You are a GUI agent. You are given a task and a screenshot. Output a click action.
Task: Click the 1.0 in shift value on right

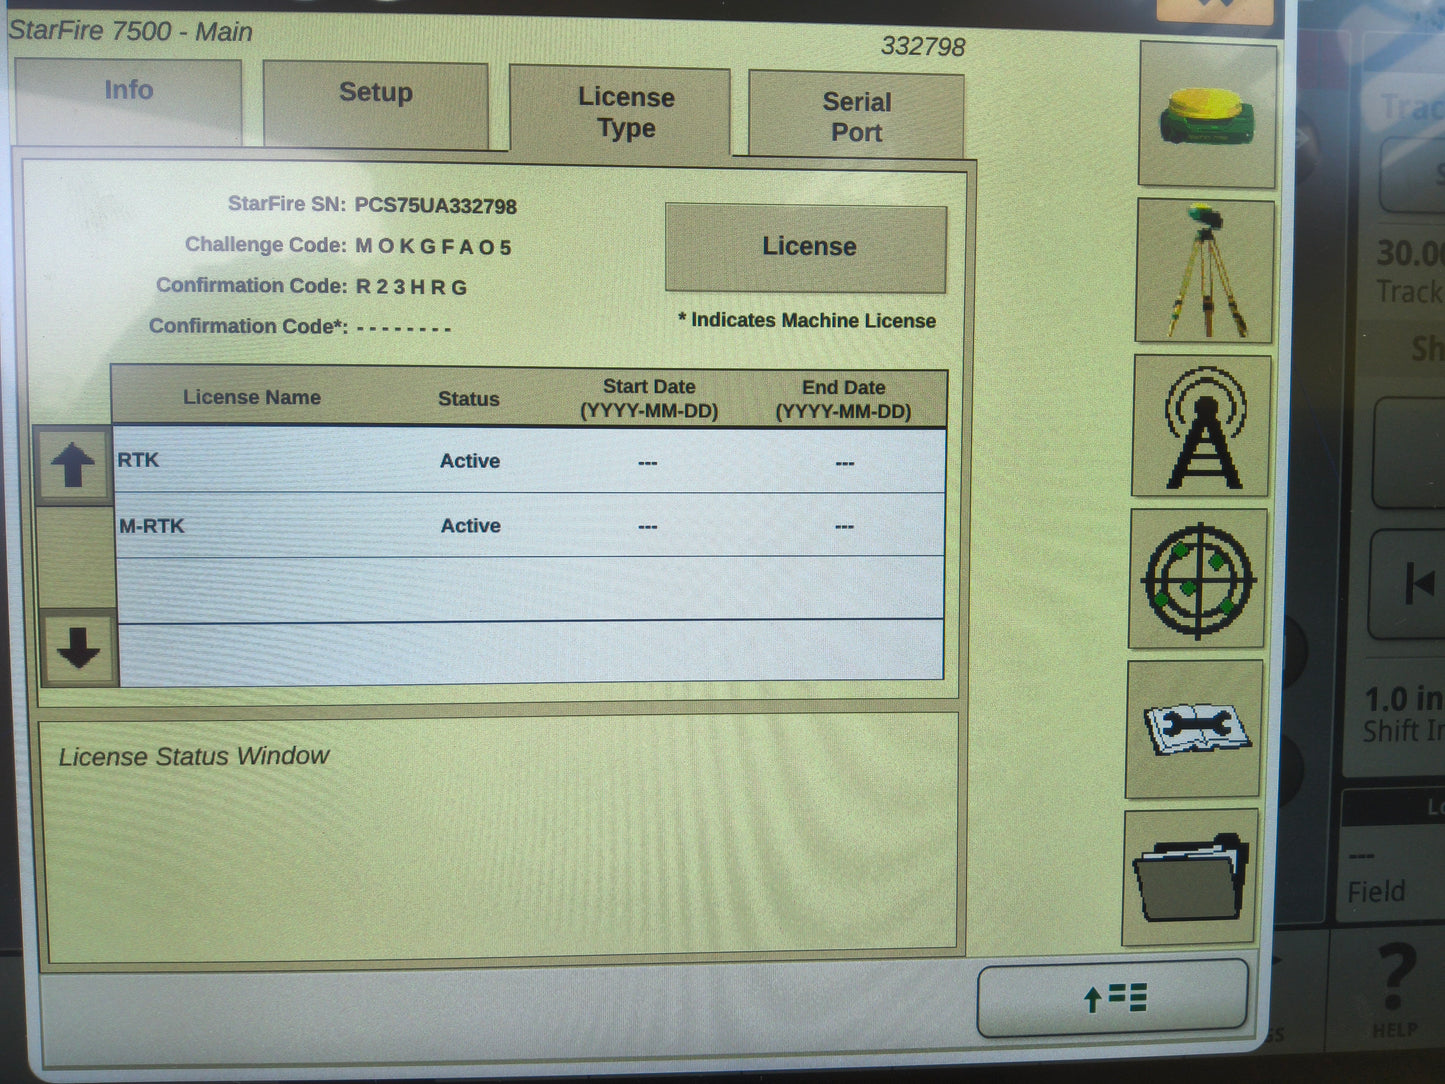(x=1403, y=698)
